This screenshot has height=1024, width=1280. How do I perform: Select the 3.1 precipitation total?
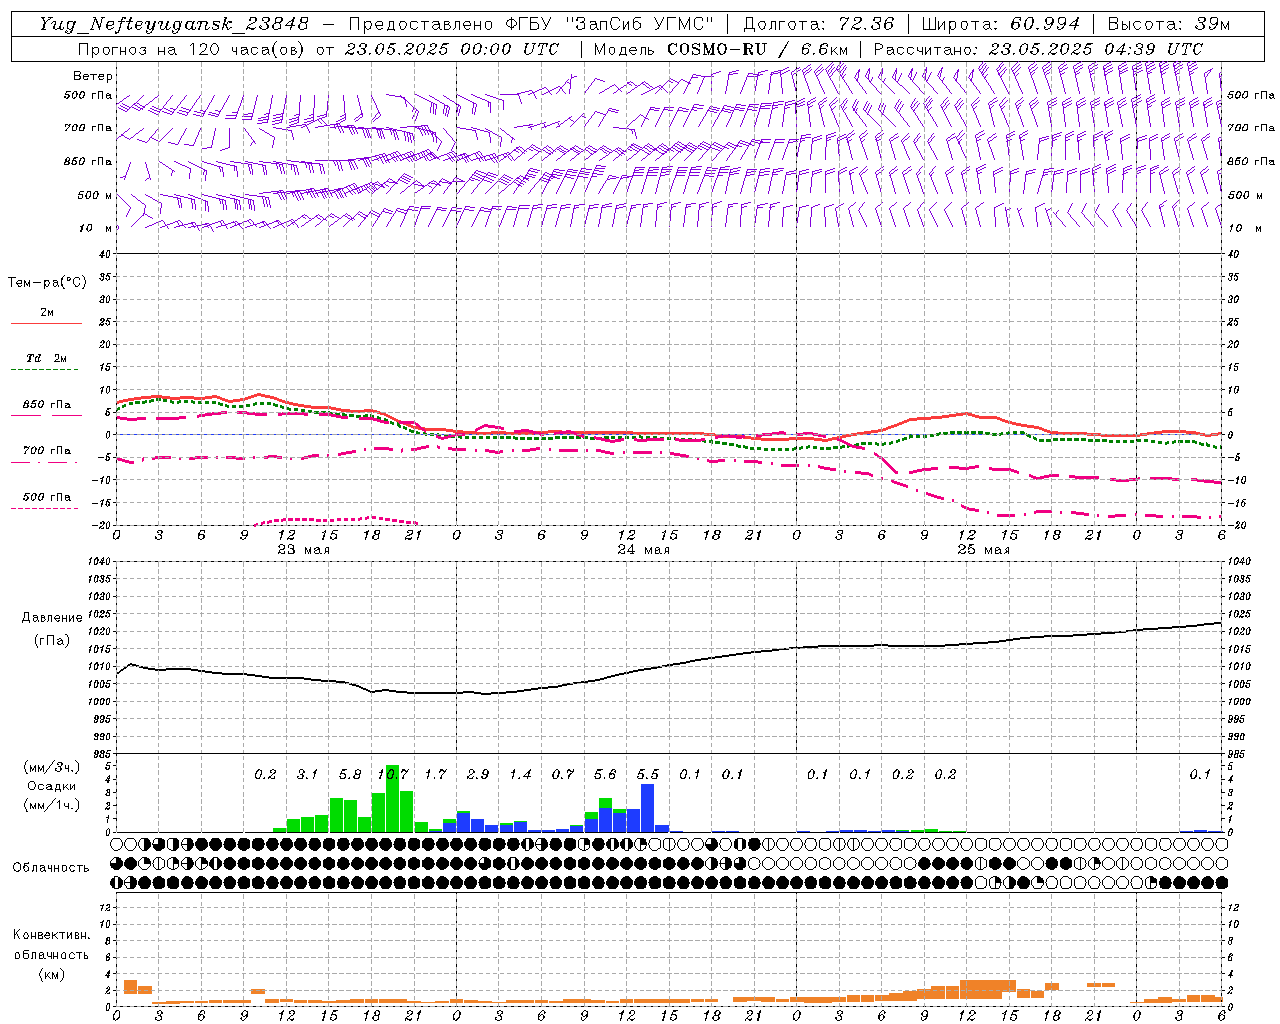click(x=307, y=774)
